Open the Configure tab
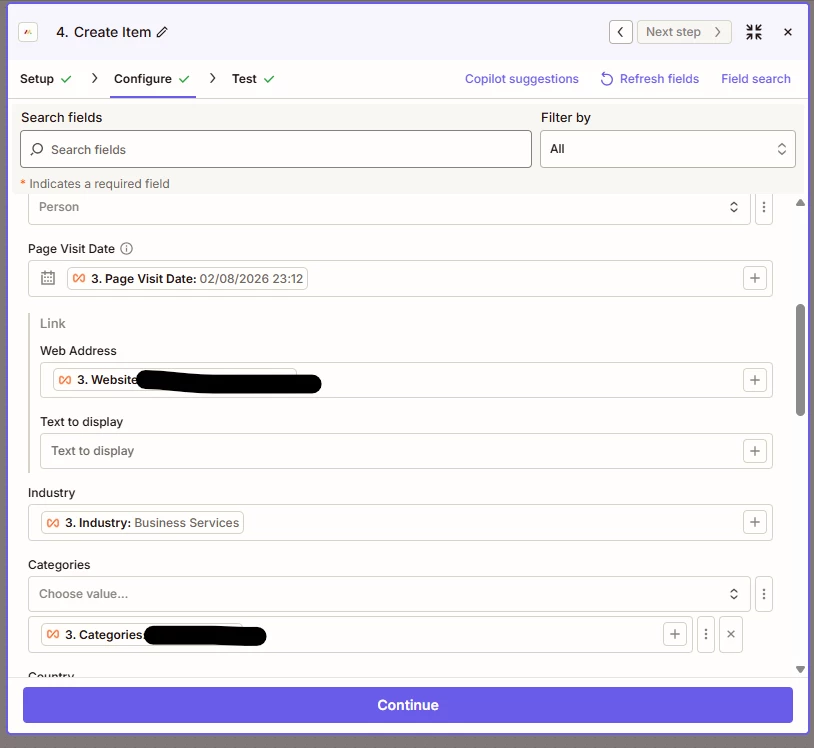Image resolution: width=814 pixels, height=748 pixels. (152, 79)
